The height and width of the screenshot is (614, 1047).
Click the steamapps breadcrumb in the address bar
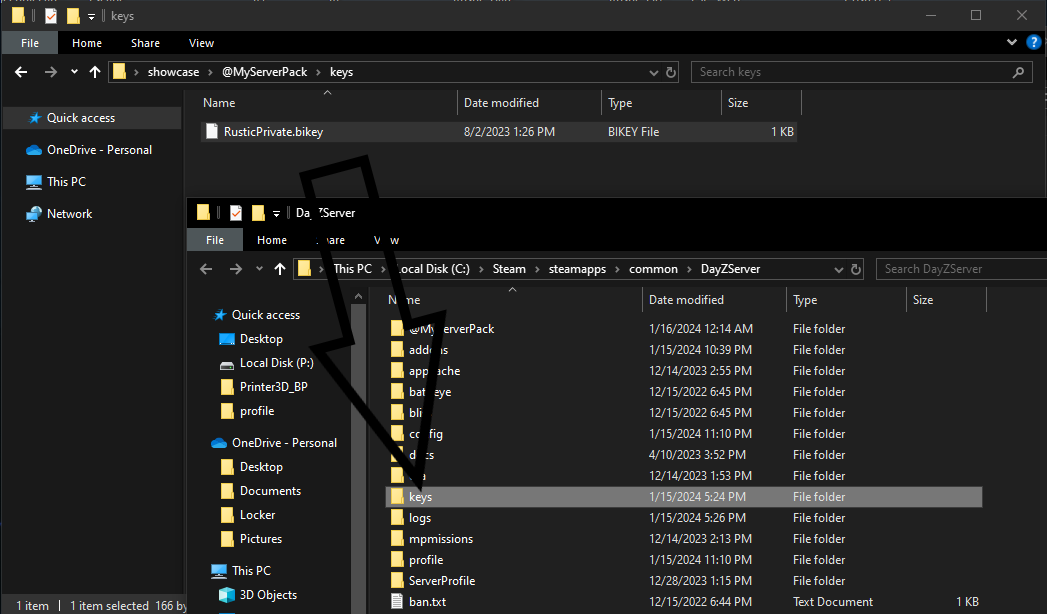pos(582,269)
